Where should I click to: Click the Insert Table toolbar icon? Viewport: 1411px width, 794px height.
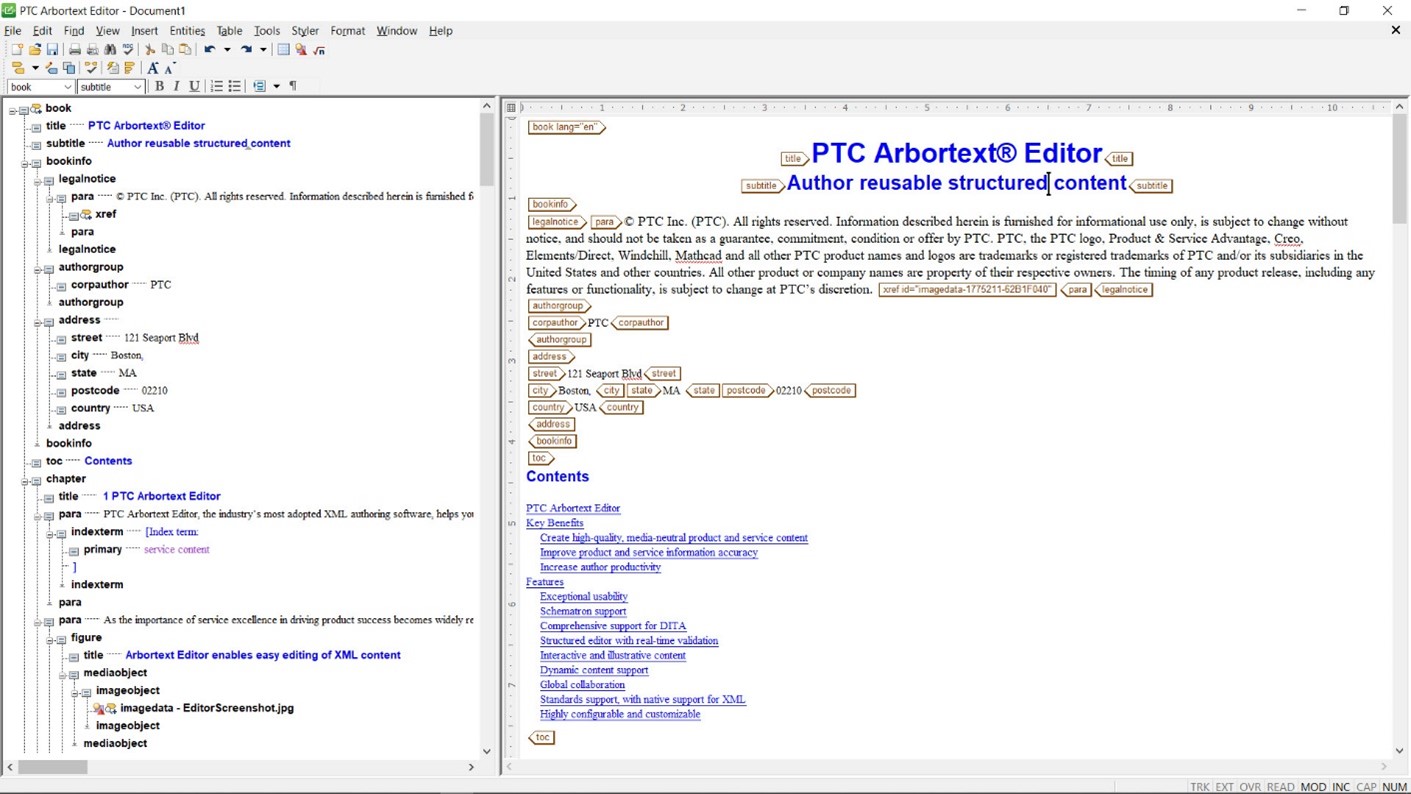[x=284, y=50]
